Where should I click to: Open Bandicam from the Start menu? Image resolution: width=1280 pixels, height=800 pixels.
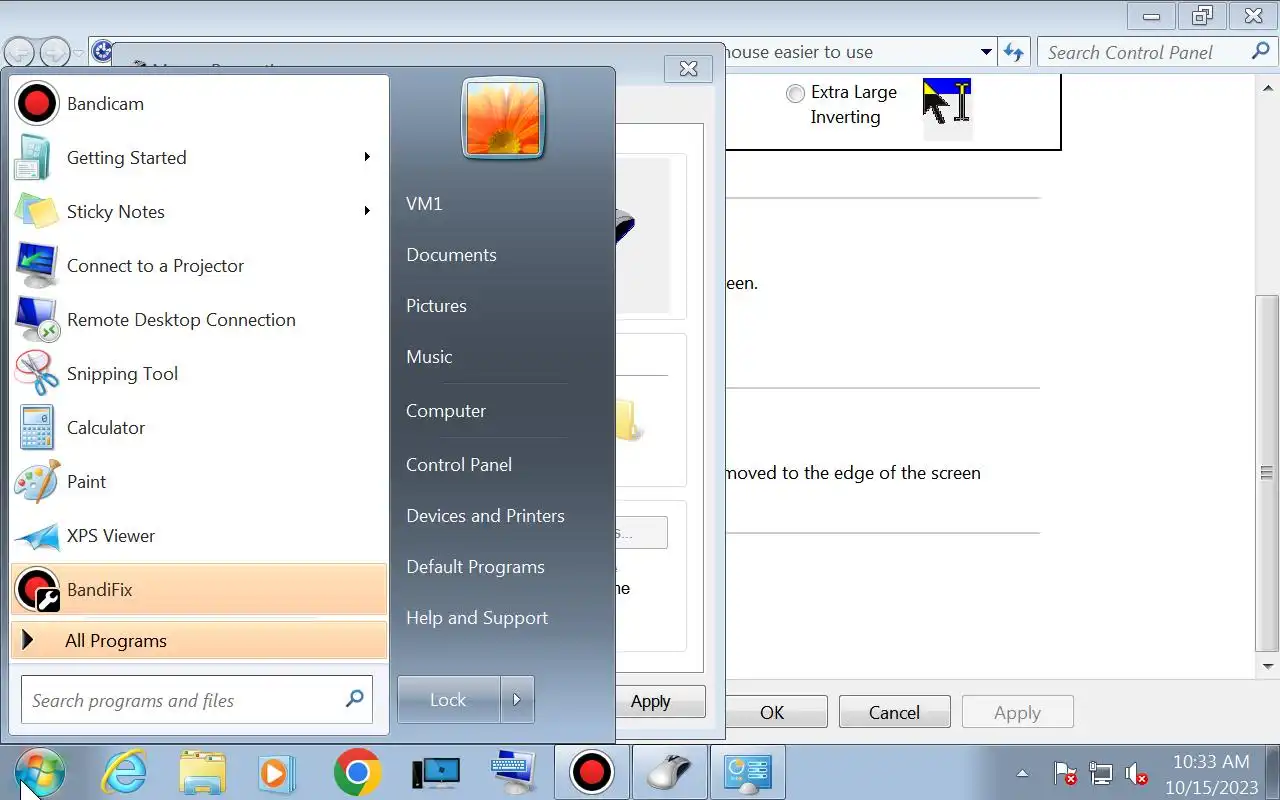[199, 104]
